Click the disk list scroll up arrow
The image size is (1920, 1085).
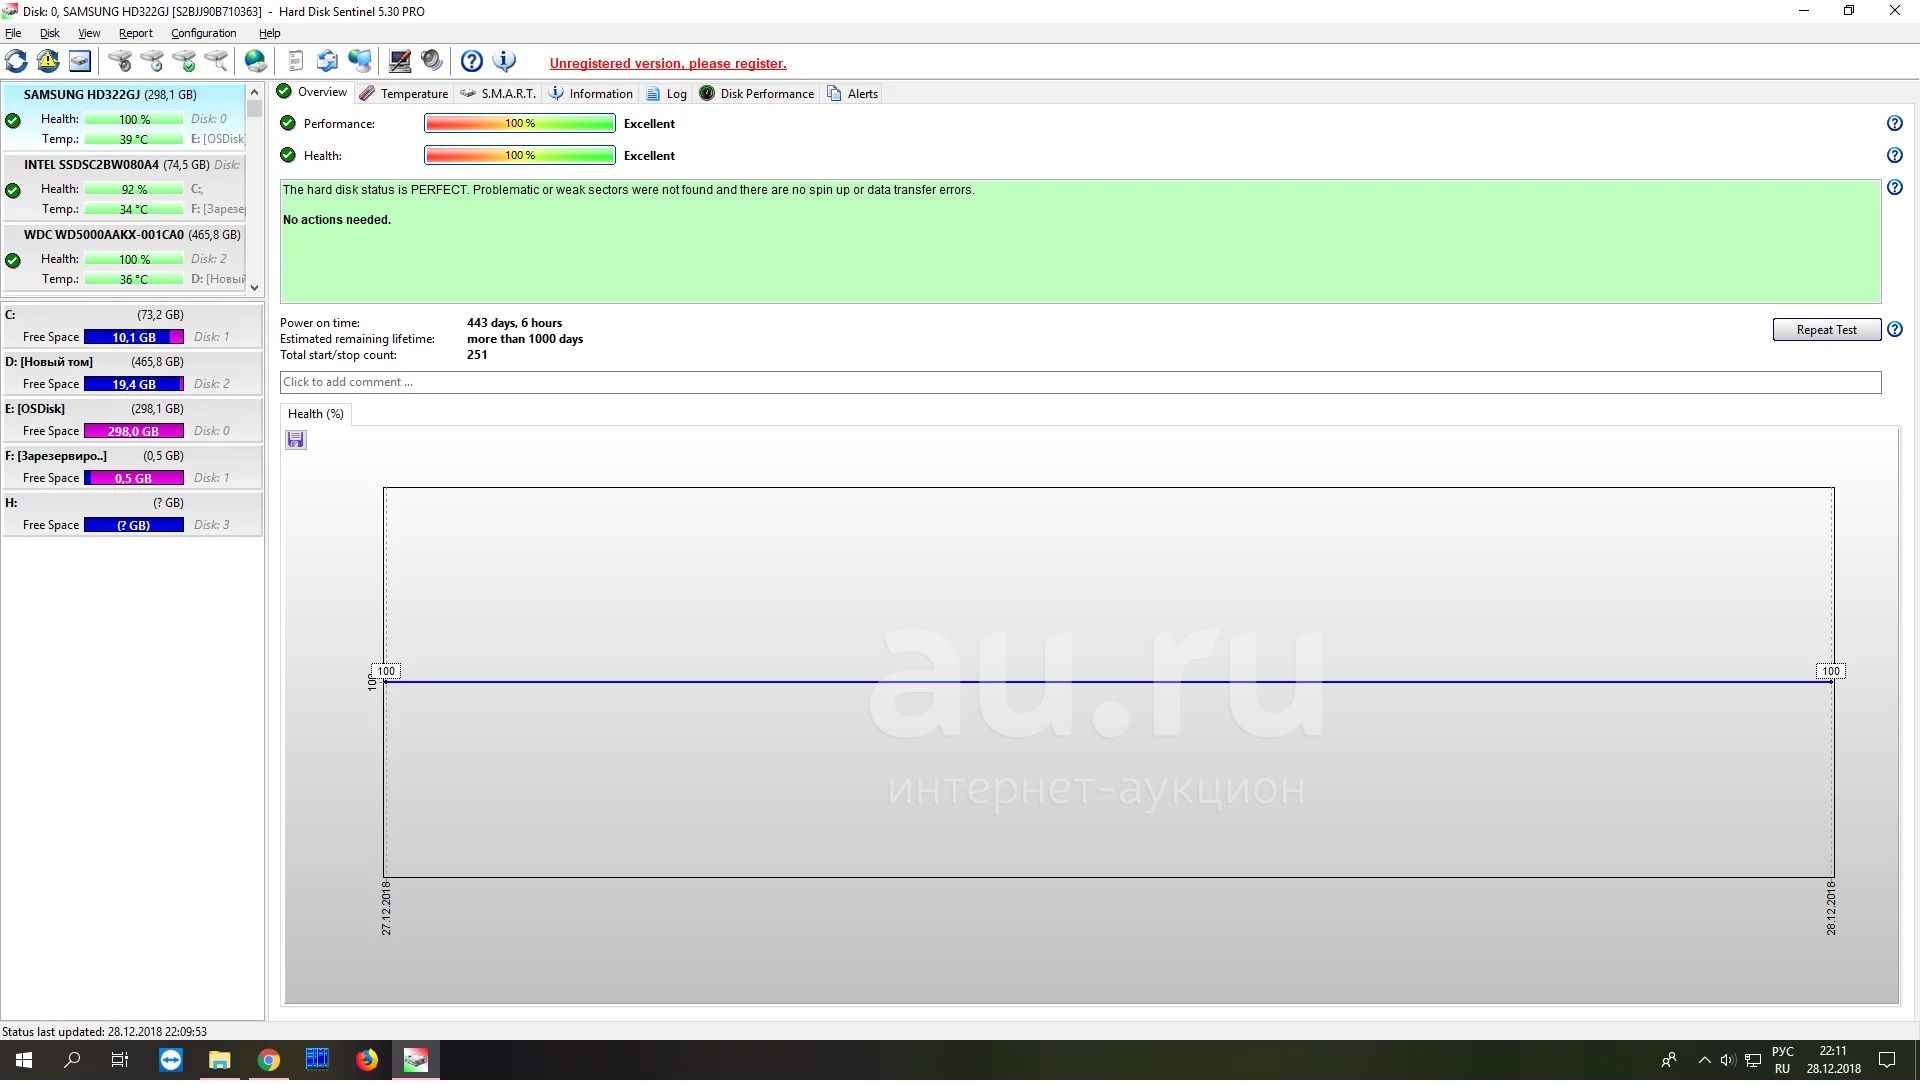click(x=255, y=92)
